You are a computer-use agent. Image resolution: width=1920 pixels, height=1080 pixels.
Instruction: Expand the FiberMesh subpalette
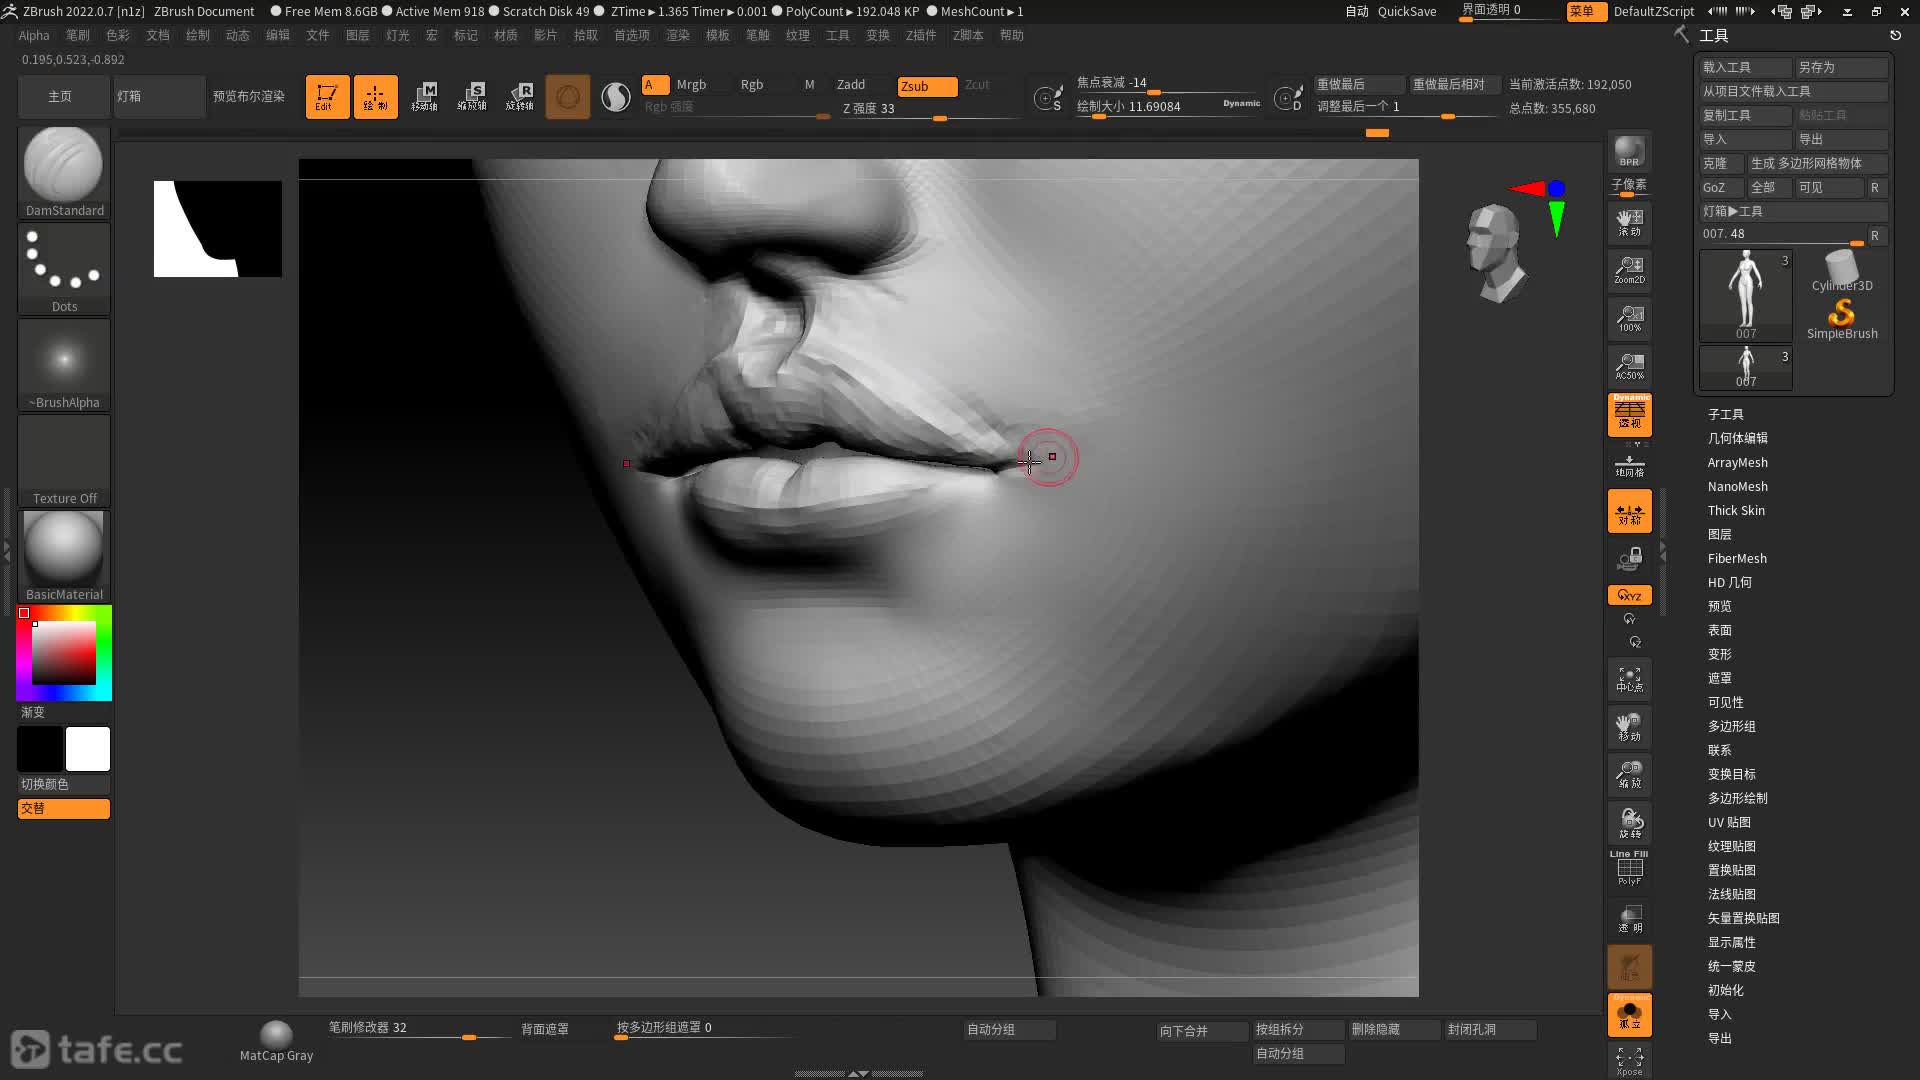coord(1737,558)
